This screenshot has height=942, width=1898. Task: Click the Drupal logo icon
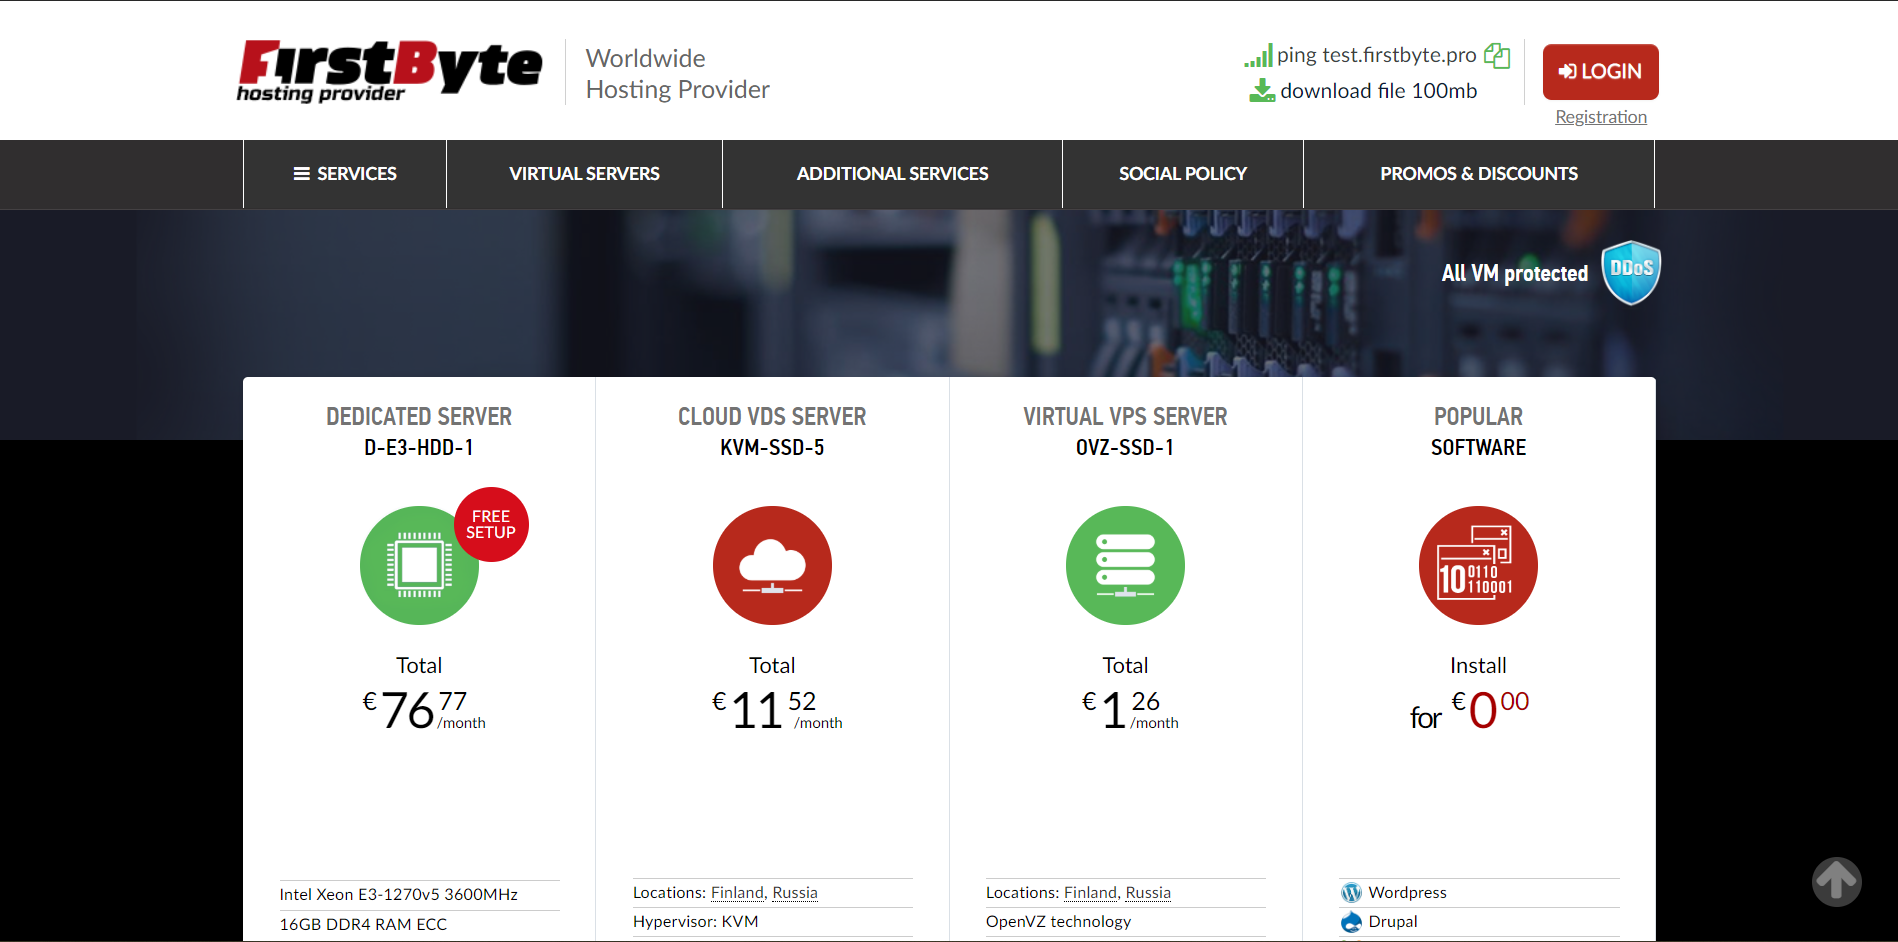[x=1351, y=922]
